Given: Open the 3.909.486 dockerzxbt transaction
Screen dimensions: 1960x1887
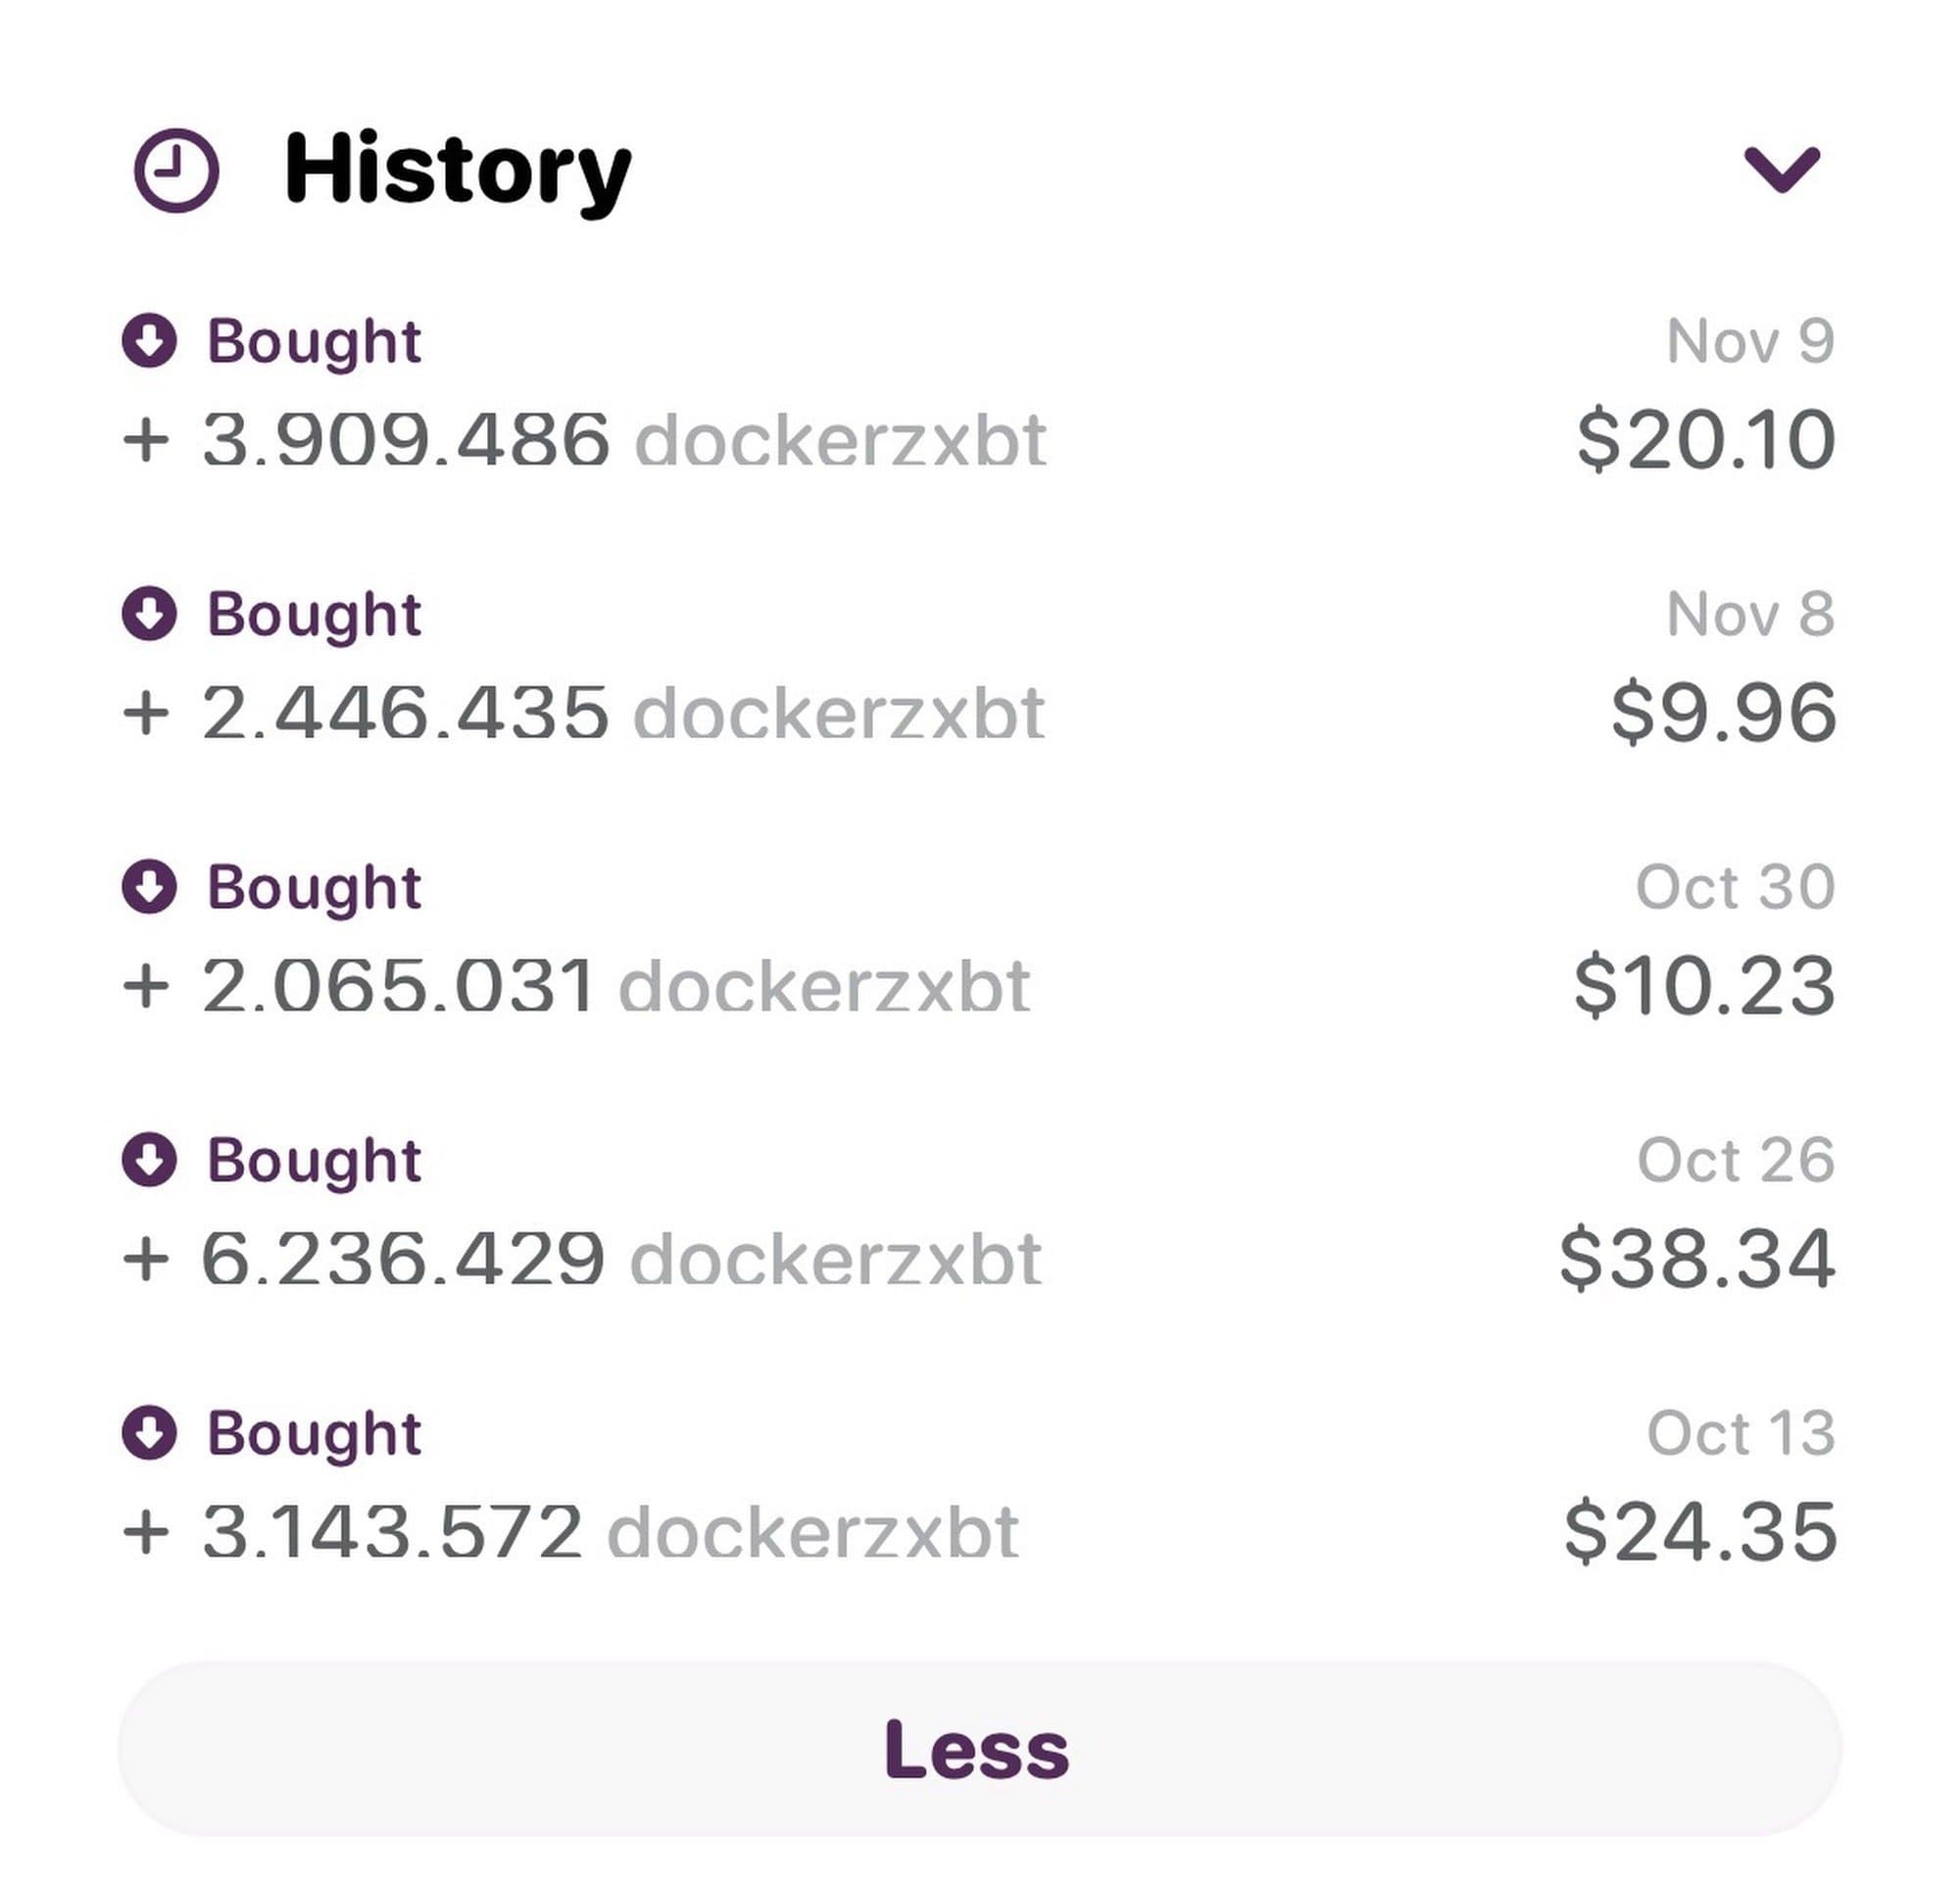Looking at the screenshot, I should 584,440.
